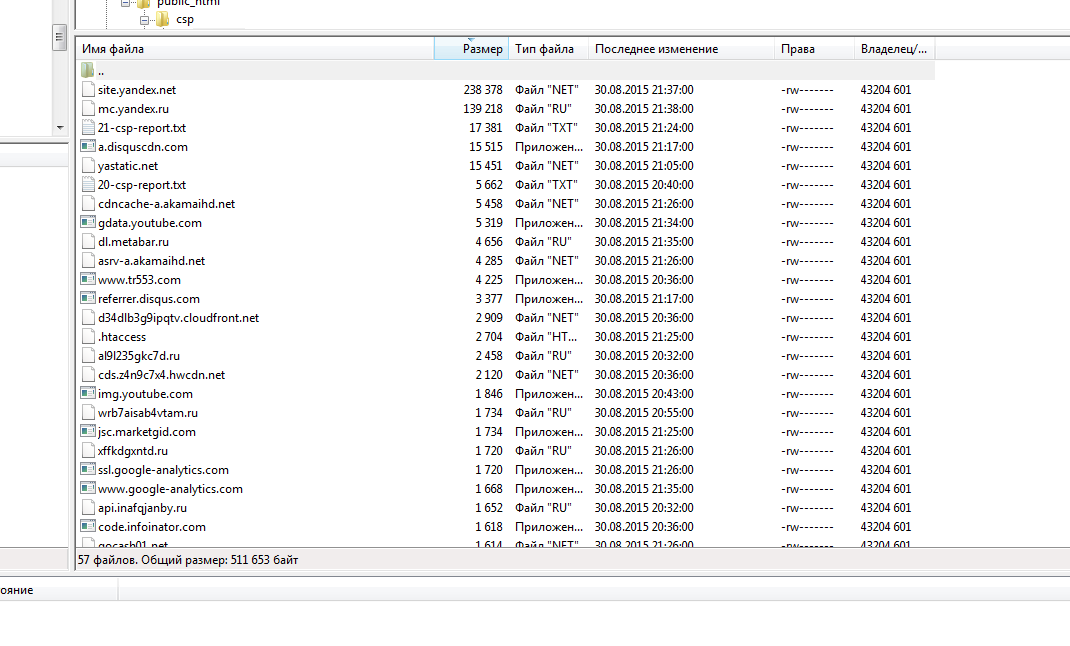Select the xffkdgxntd.ru file icon
The image size is (1070, 646).
tap(87, 451)
